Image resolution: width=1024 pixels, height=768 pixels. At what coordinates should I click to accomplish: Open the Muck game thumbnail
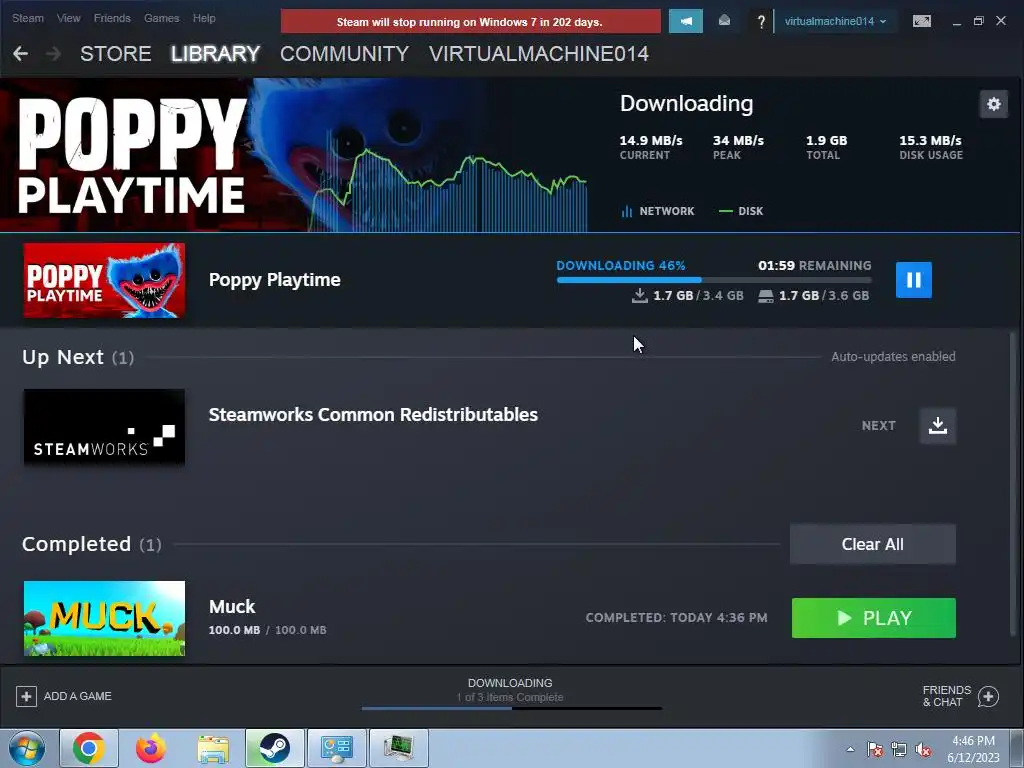click(x=104, y=618)
